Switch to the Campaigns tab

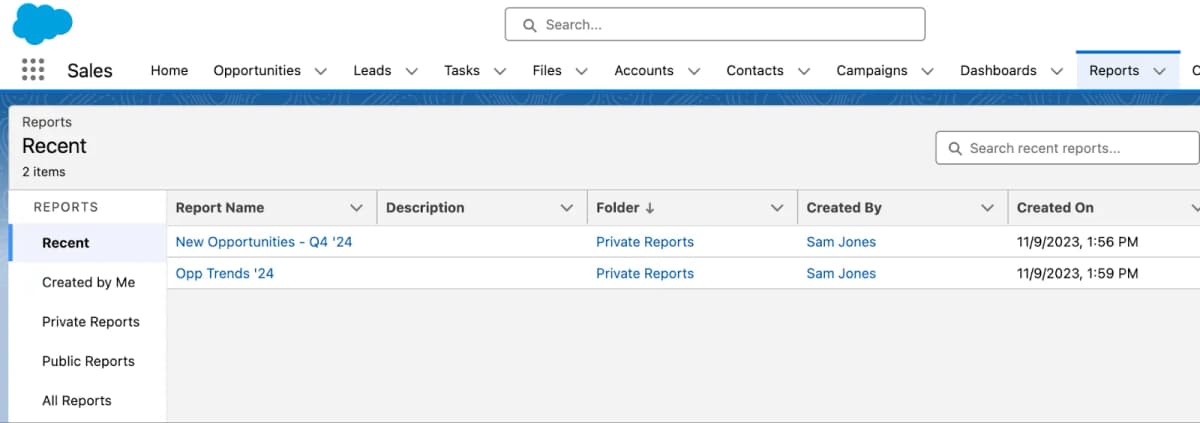pyautogui.click(x=872, y=70)
